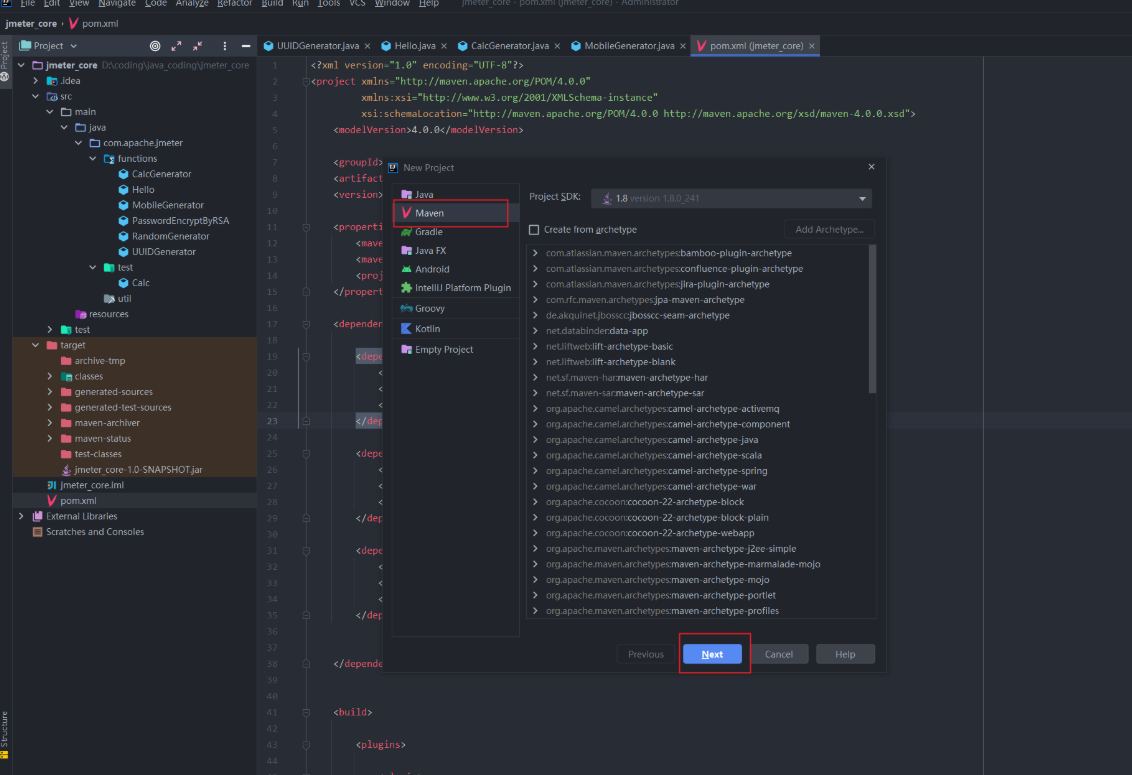Select Java project type icon in New Project
The image size is (1132, 775).
[406, 194]
